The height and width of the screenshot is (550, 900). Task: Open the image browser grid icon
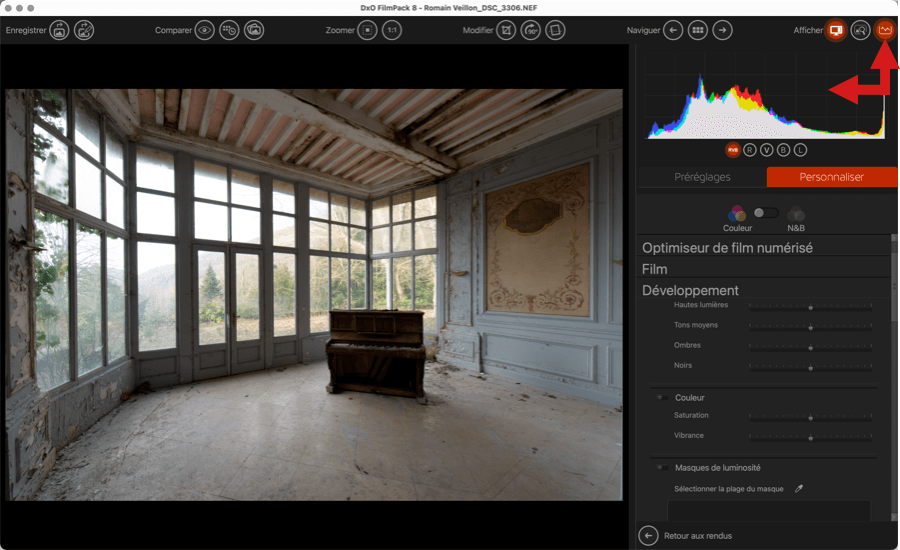[698, 30]
